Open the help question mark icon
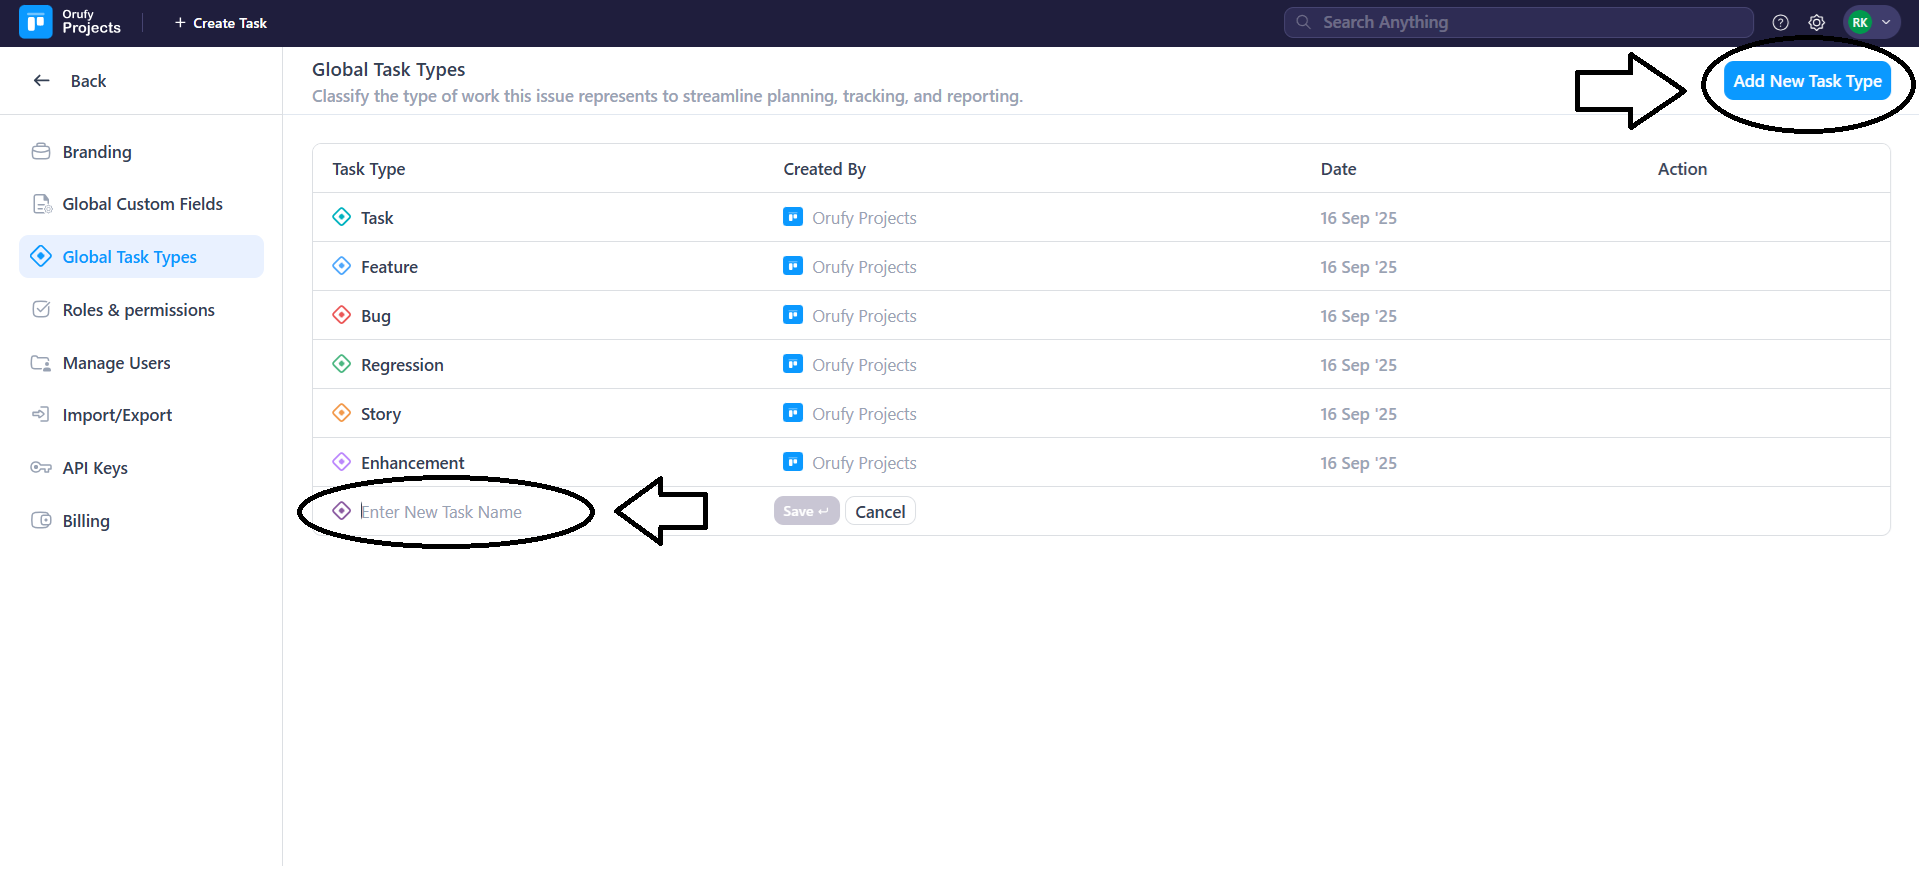Image resolution: width=1919 pixels, height=871 pixels. tap(1780, 22)
